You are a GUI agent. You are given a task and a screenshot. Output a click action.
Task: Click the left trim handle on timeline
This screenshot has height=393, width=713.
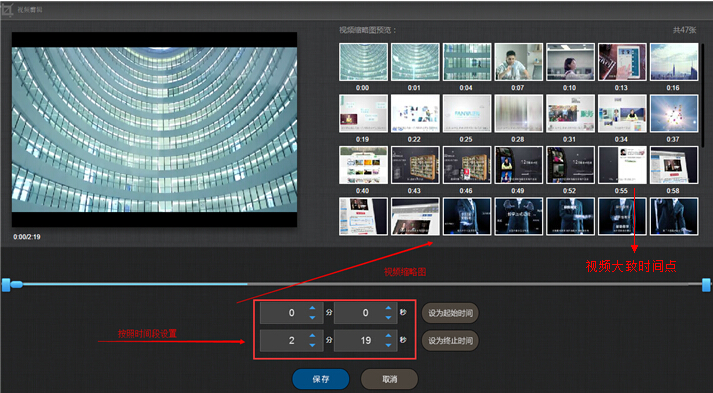coord(6,285)
